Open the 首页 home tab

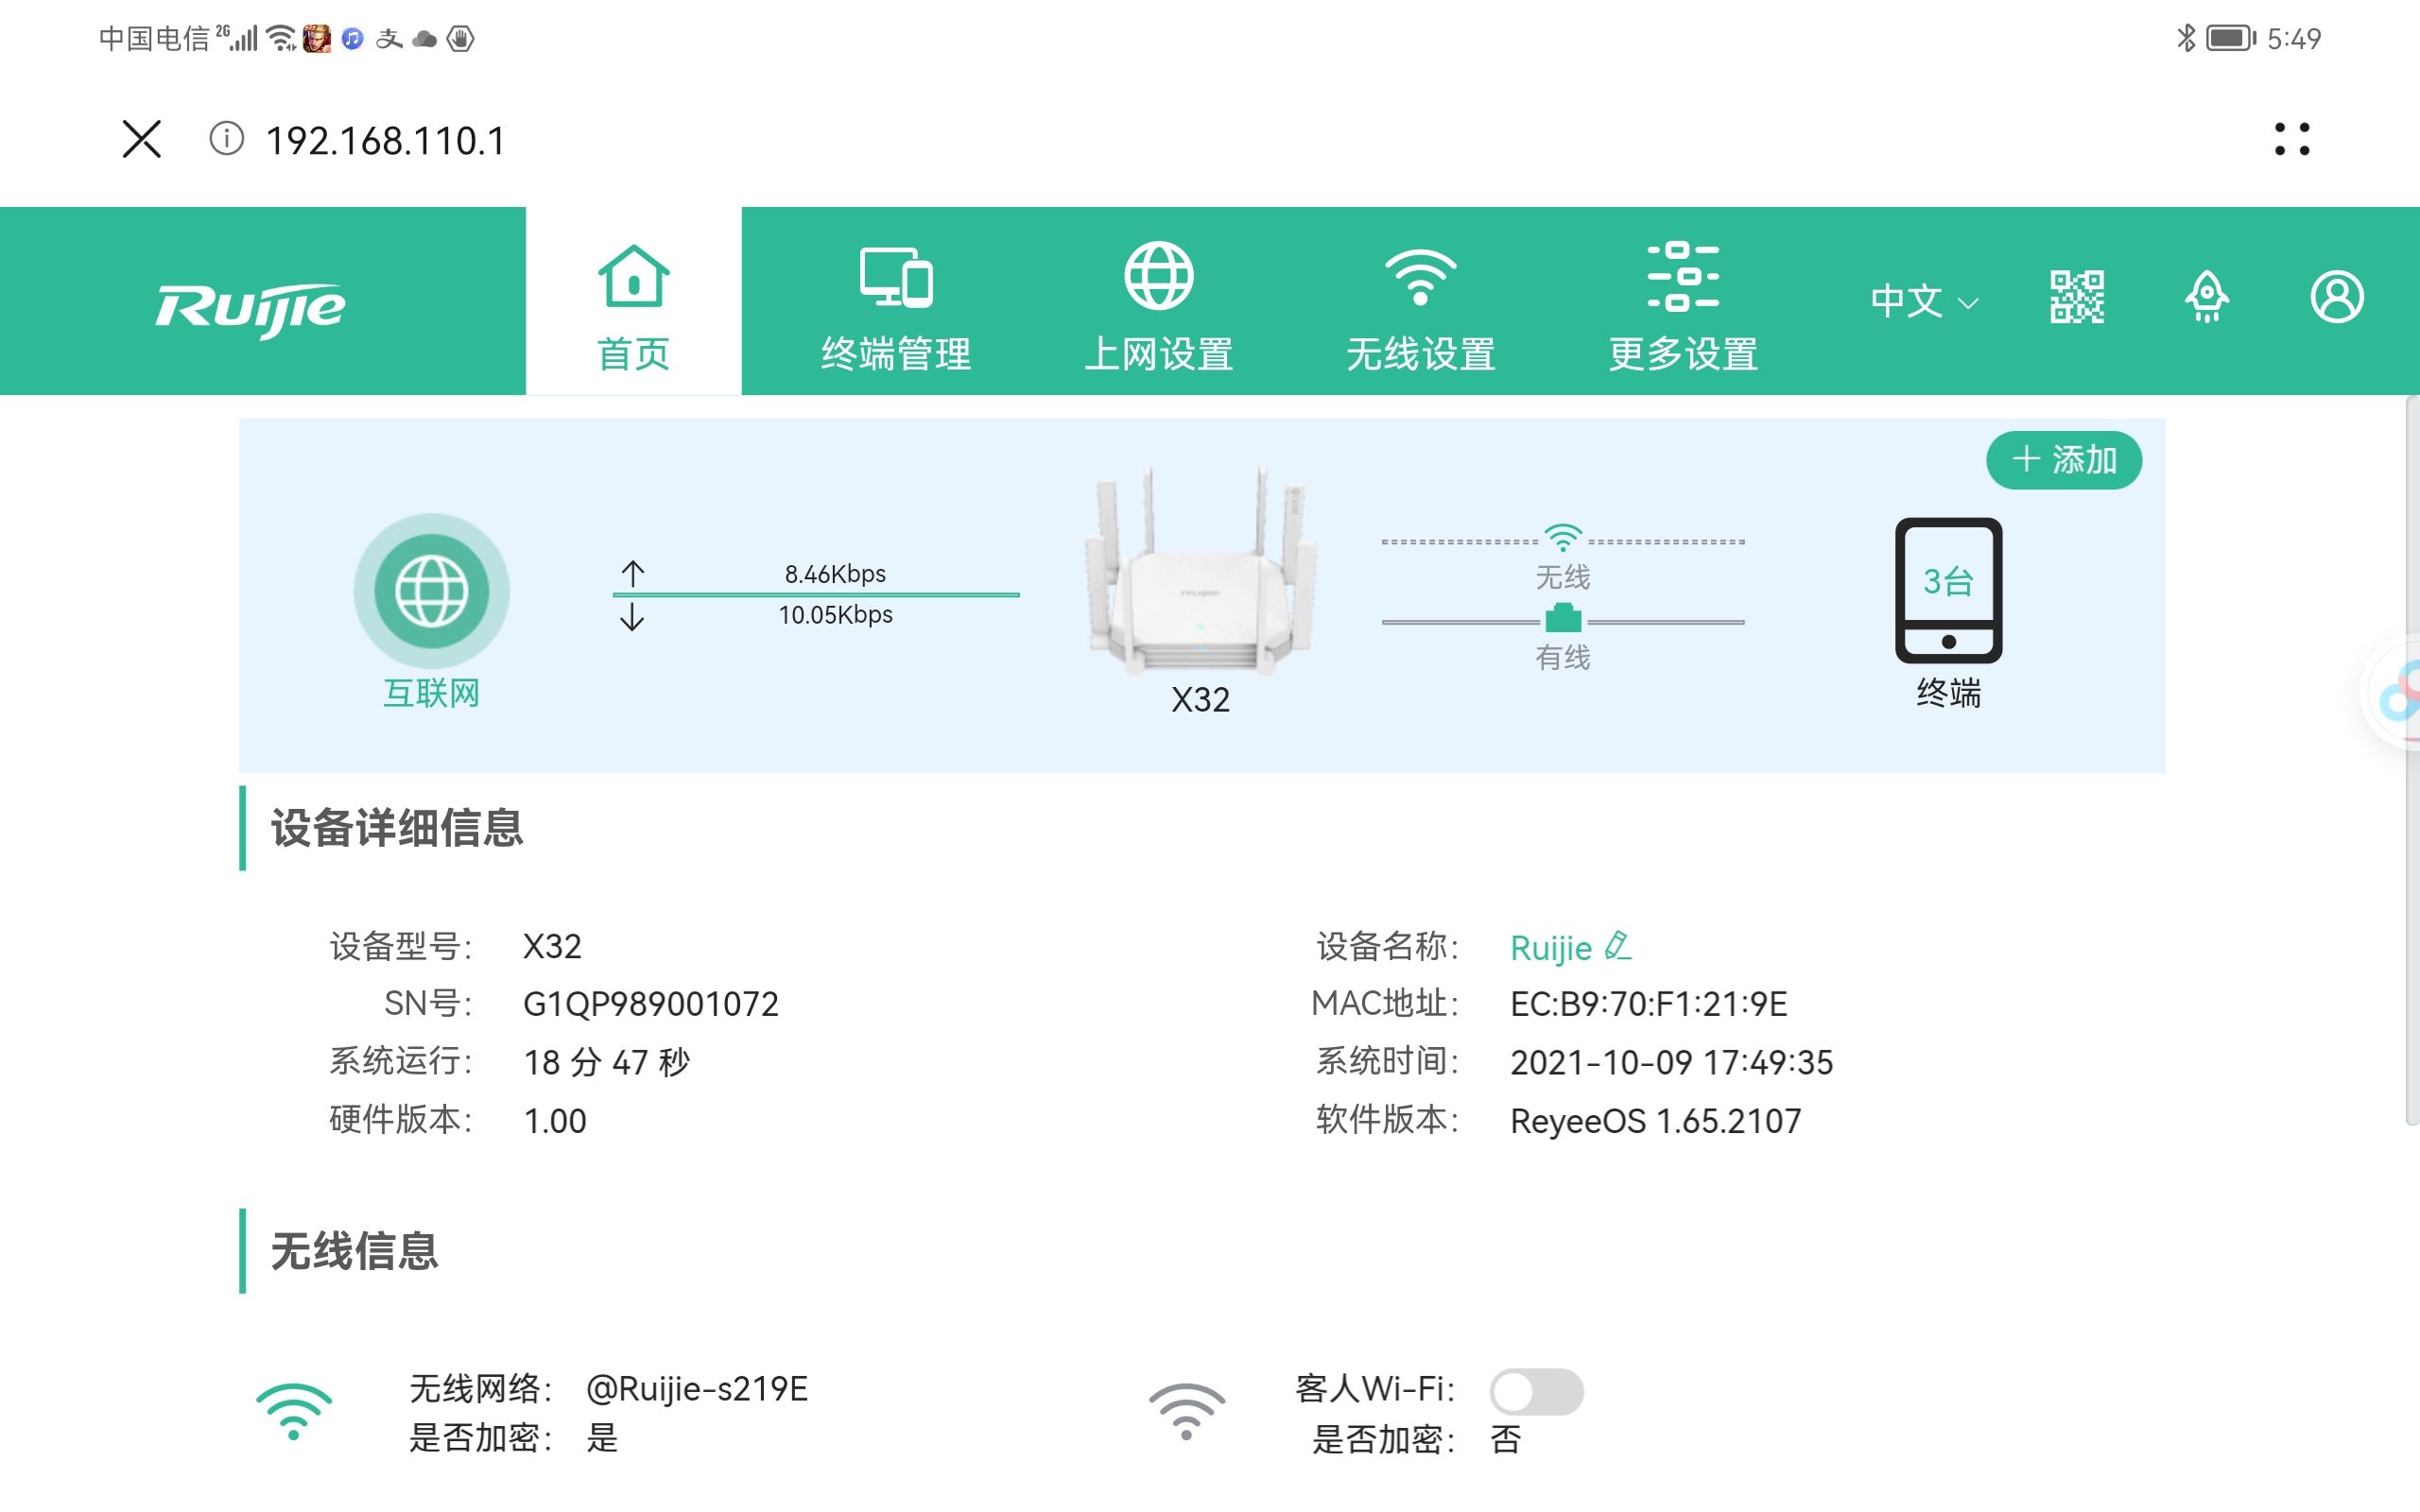tap(633, 301)
